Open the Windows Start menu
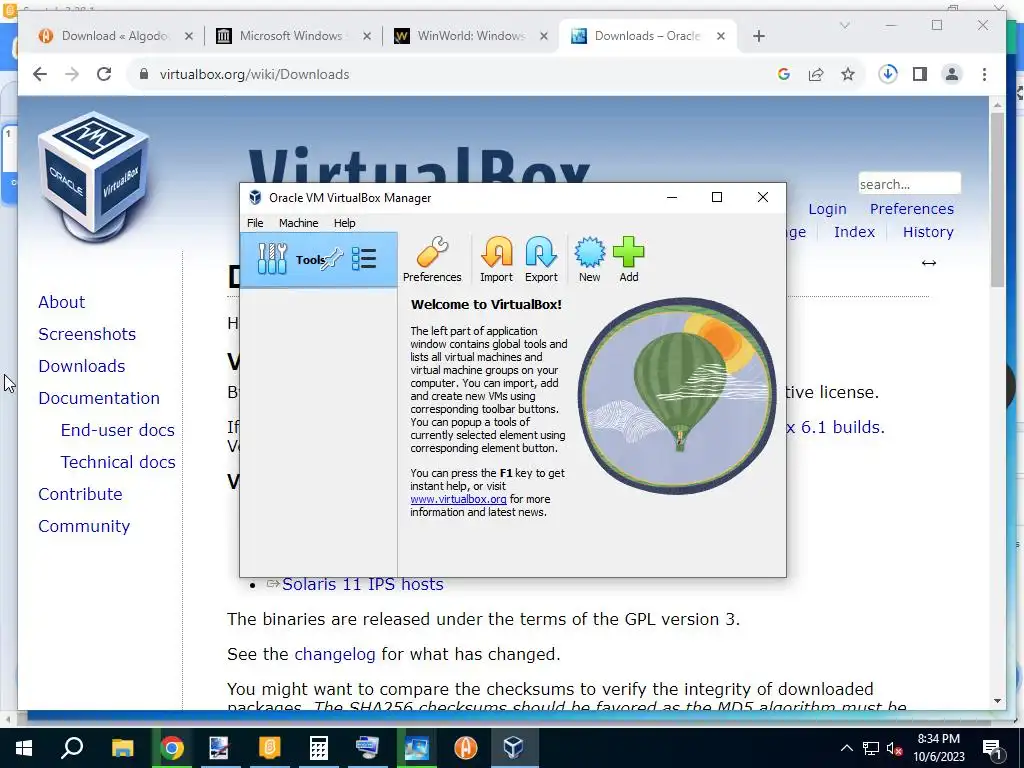The height and width of the screenshot is (768, 1024). coord(24,748)
